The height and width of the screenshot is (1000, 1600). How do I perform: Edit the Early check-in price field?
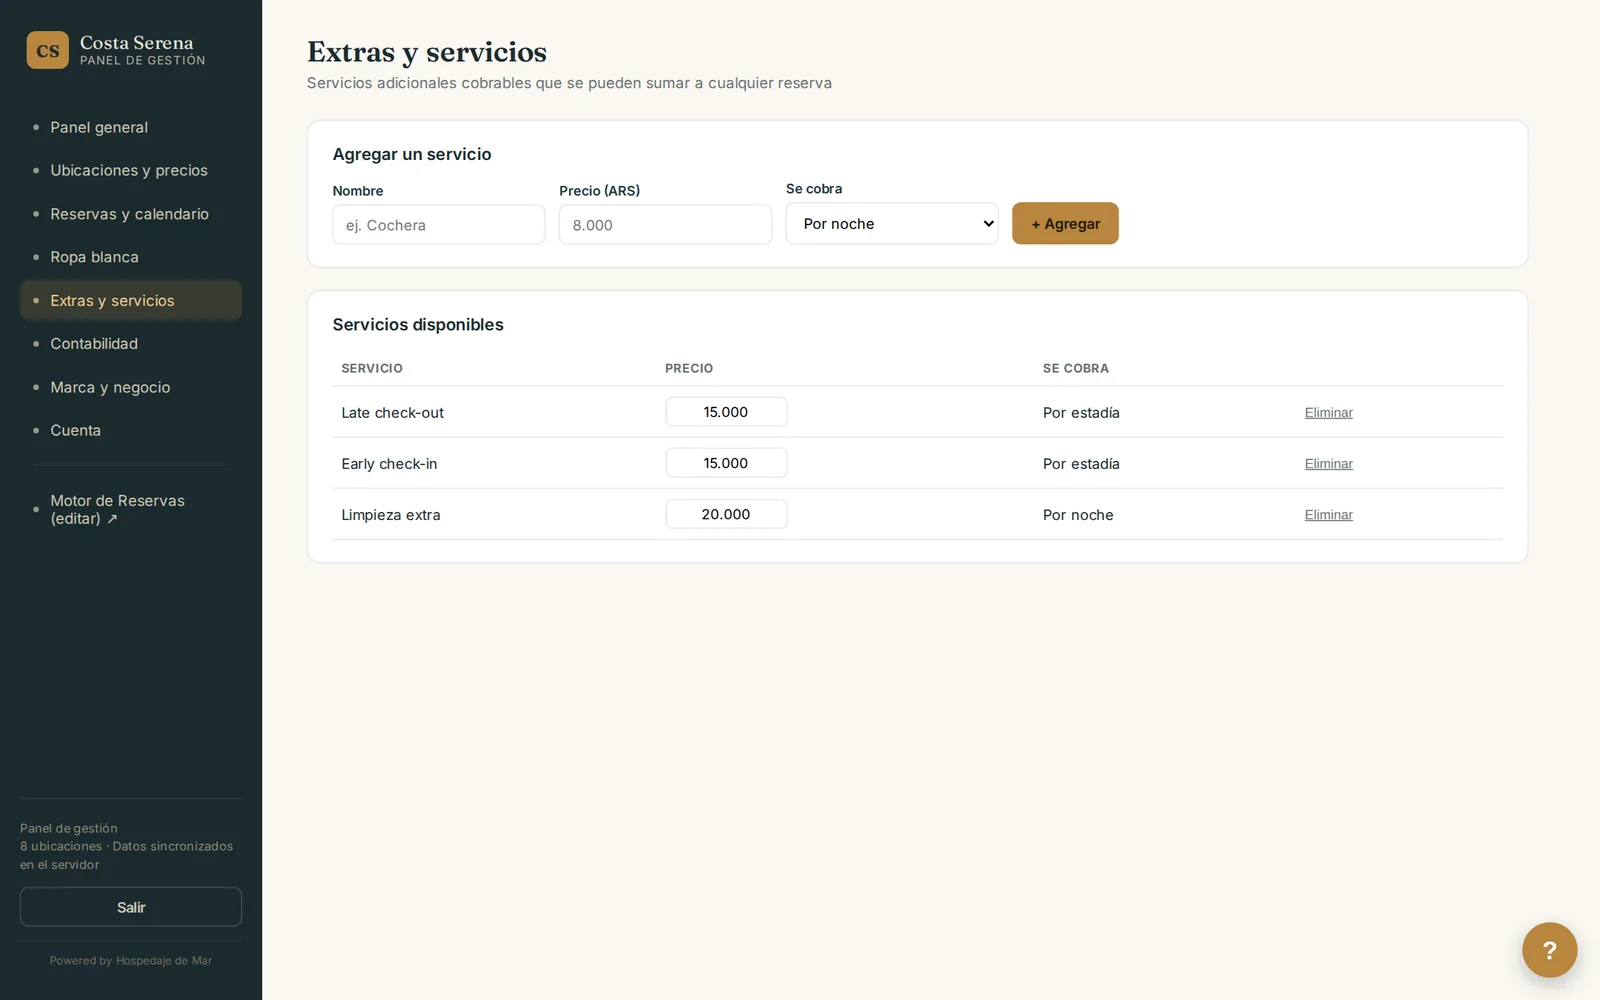[x=726, y=463]
